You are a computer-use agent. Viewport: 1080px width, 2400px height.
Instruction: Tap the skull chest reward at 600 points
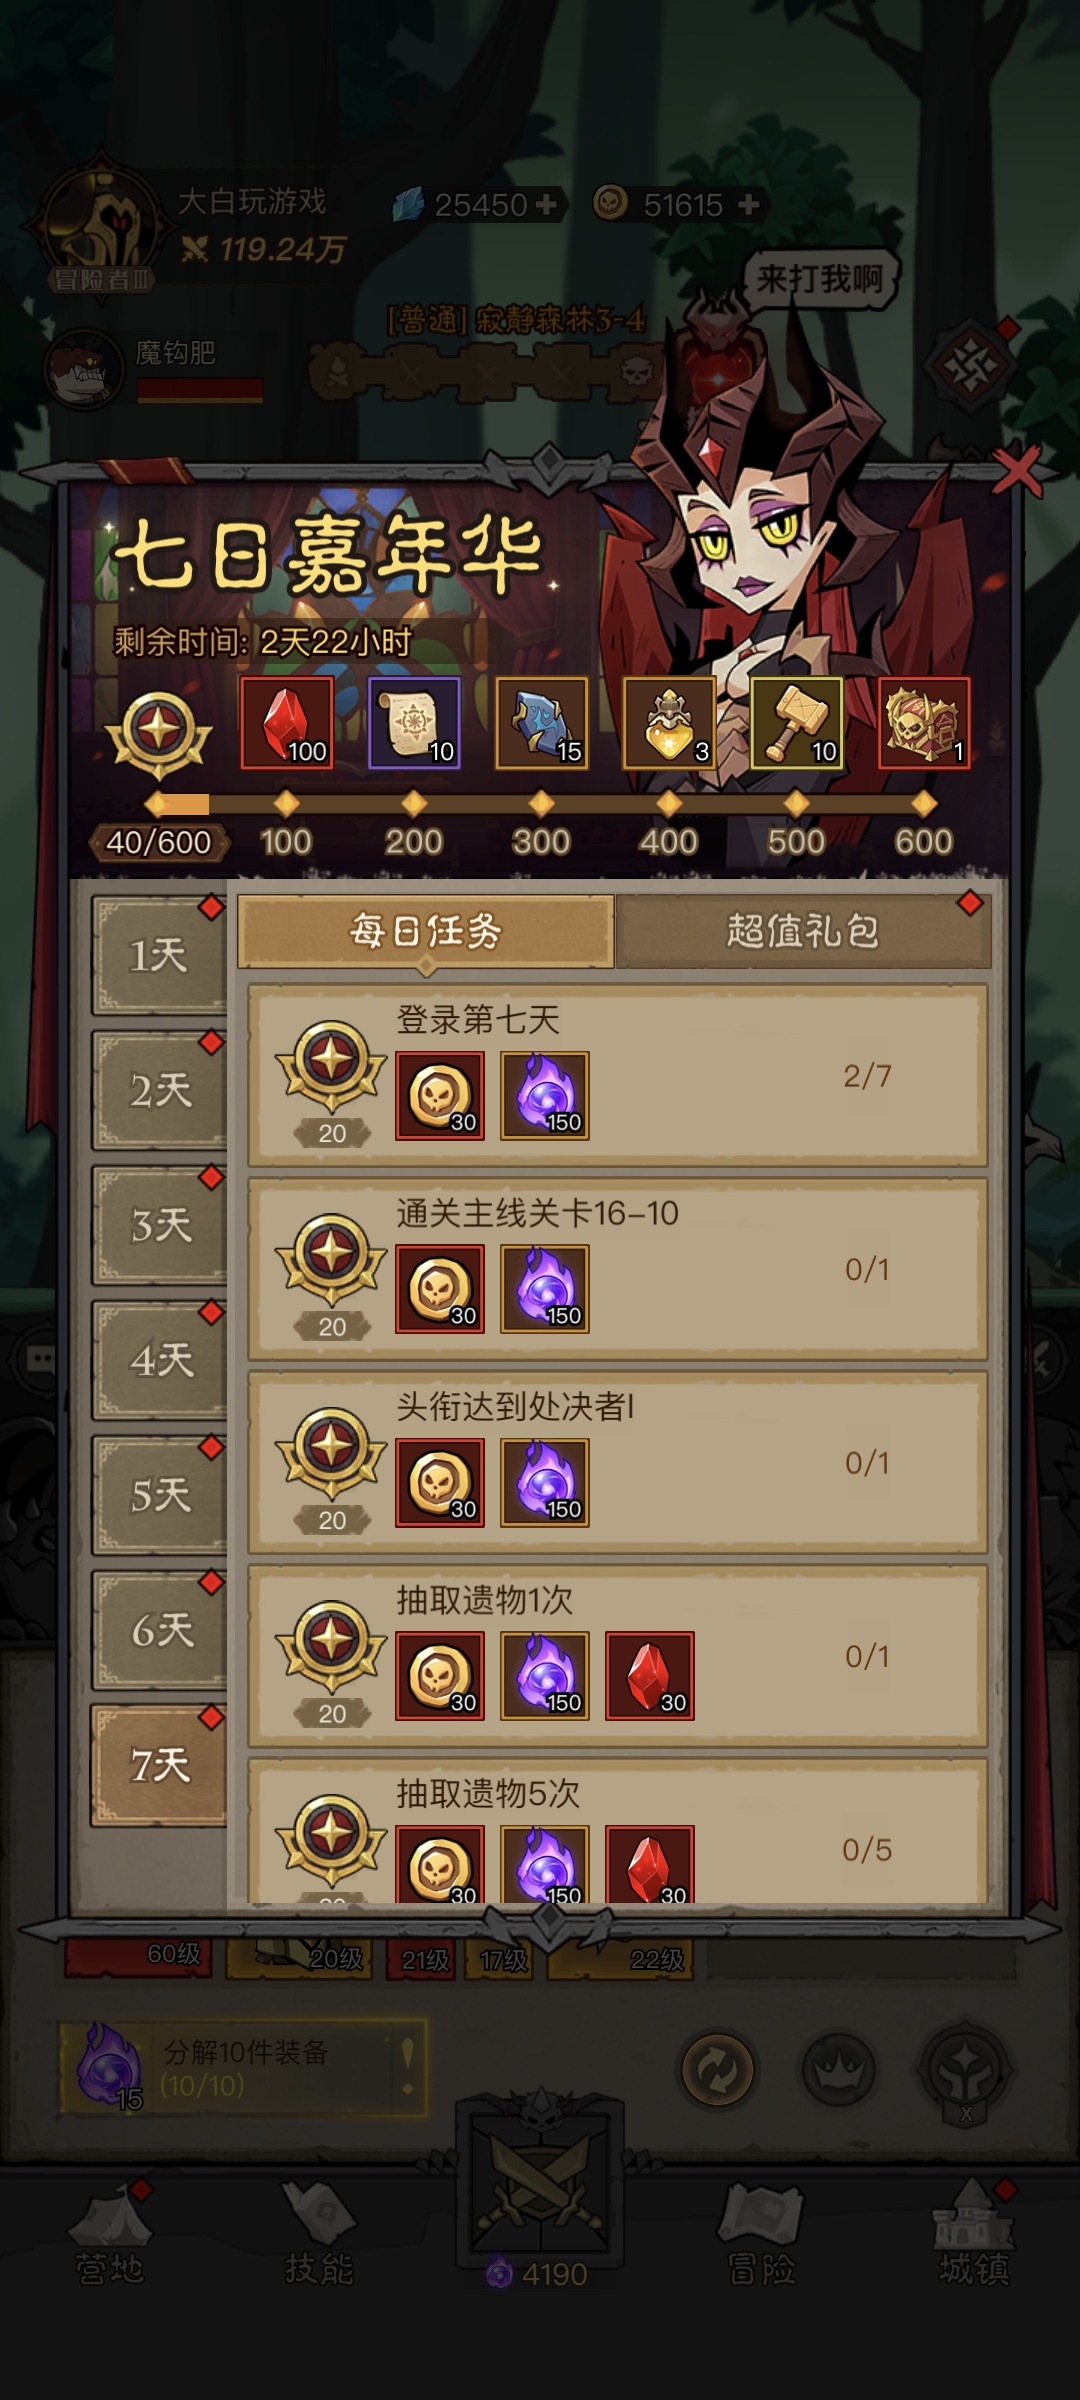pyautogui.click(x=924, y=723)
